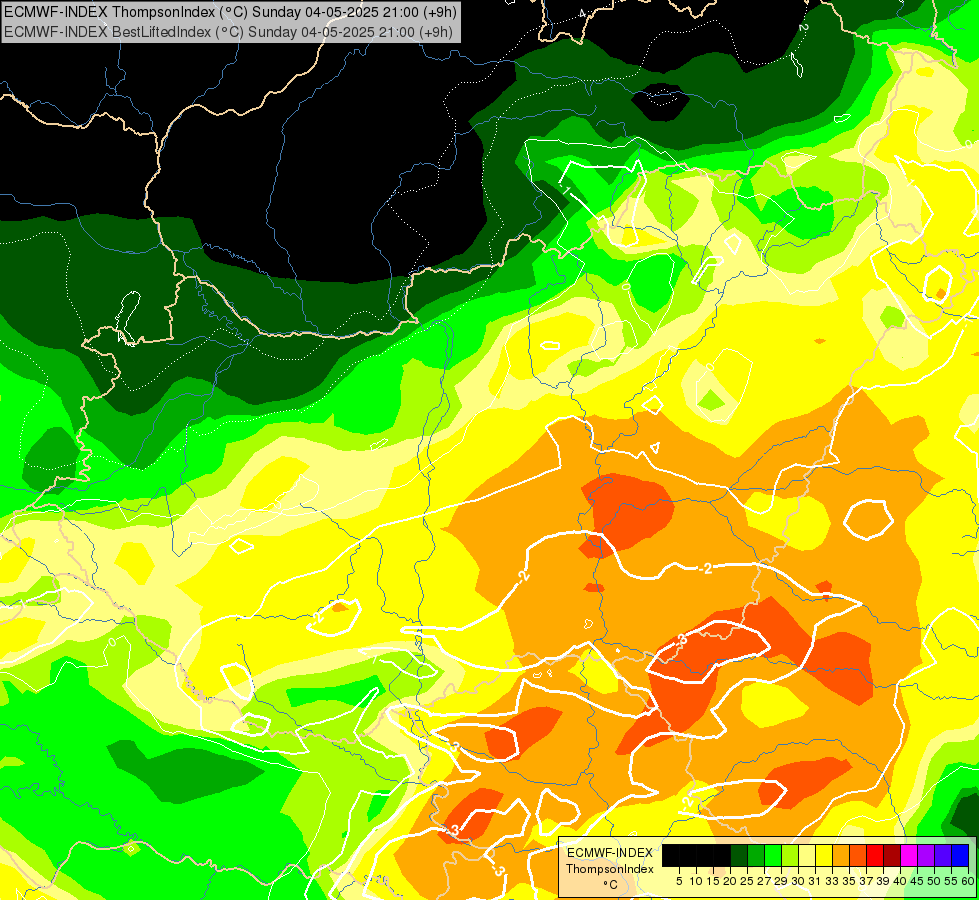Pick the blue 55–60 legend swatch
The height and width of the screenshot is (900, 979).
click(x=960, y=855)
